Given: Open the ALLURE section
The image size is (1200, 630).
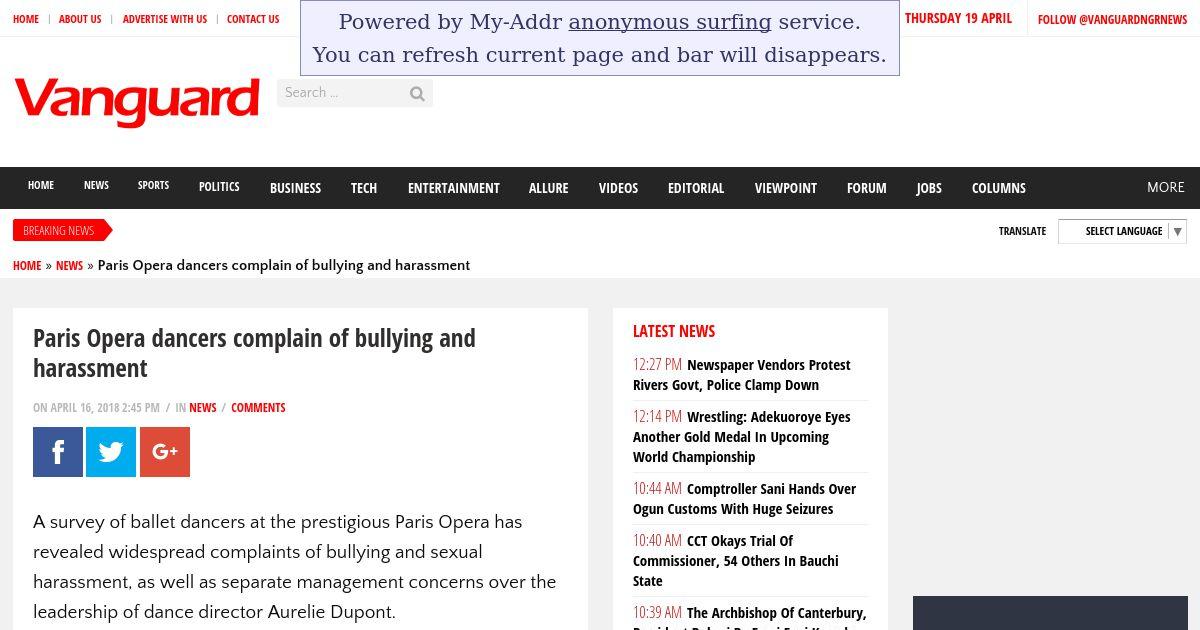Looking at the screenshot, I should click(x=548, y=188).
